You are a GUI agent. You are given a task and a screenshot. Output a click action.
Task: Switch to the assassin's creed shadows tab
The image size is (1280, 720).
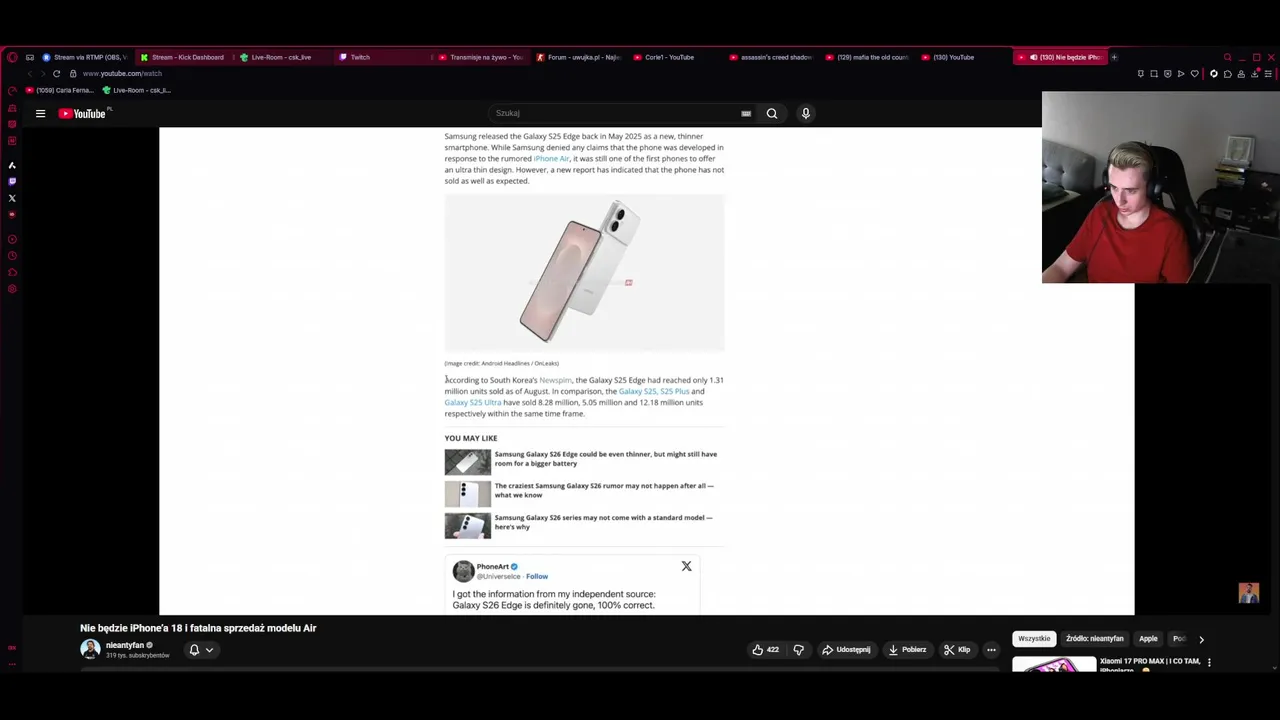click(x=772, y=57)
